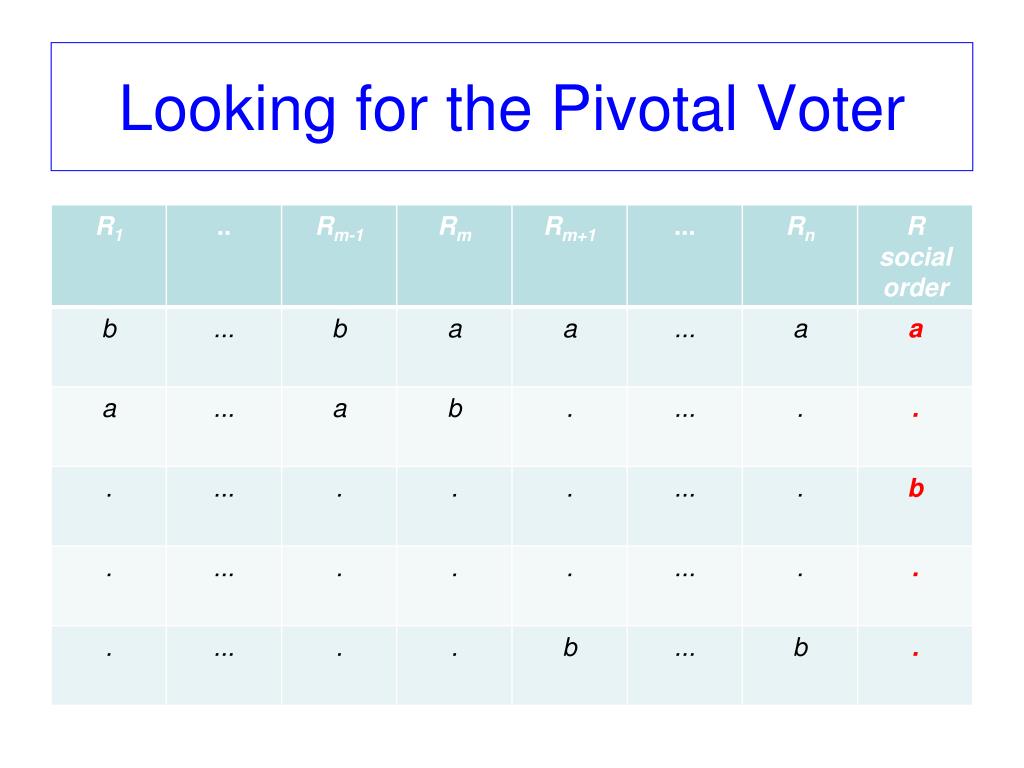
Task: Click b in Rm-1 first row
Action: (x=340, y=328)
